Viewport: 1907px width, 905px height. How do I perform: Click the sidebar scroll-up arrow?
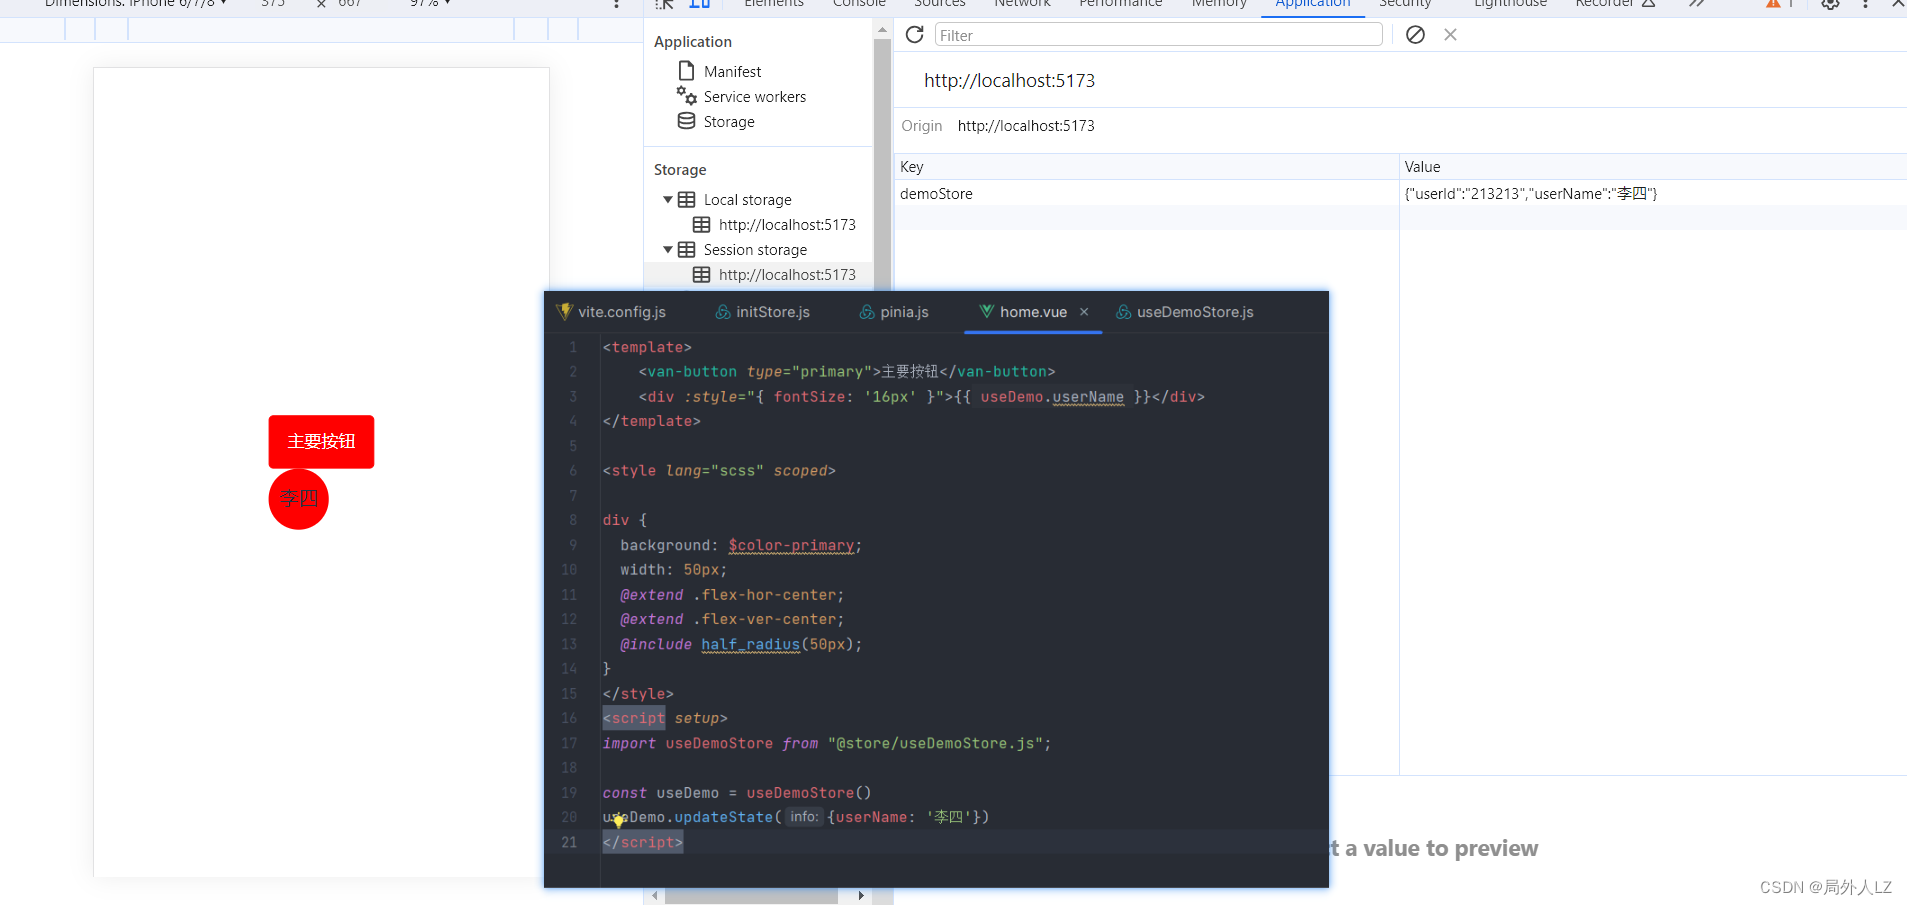coord(882,30)
